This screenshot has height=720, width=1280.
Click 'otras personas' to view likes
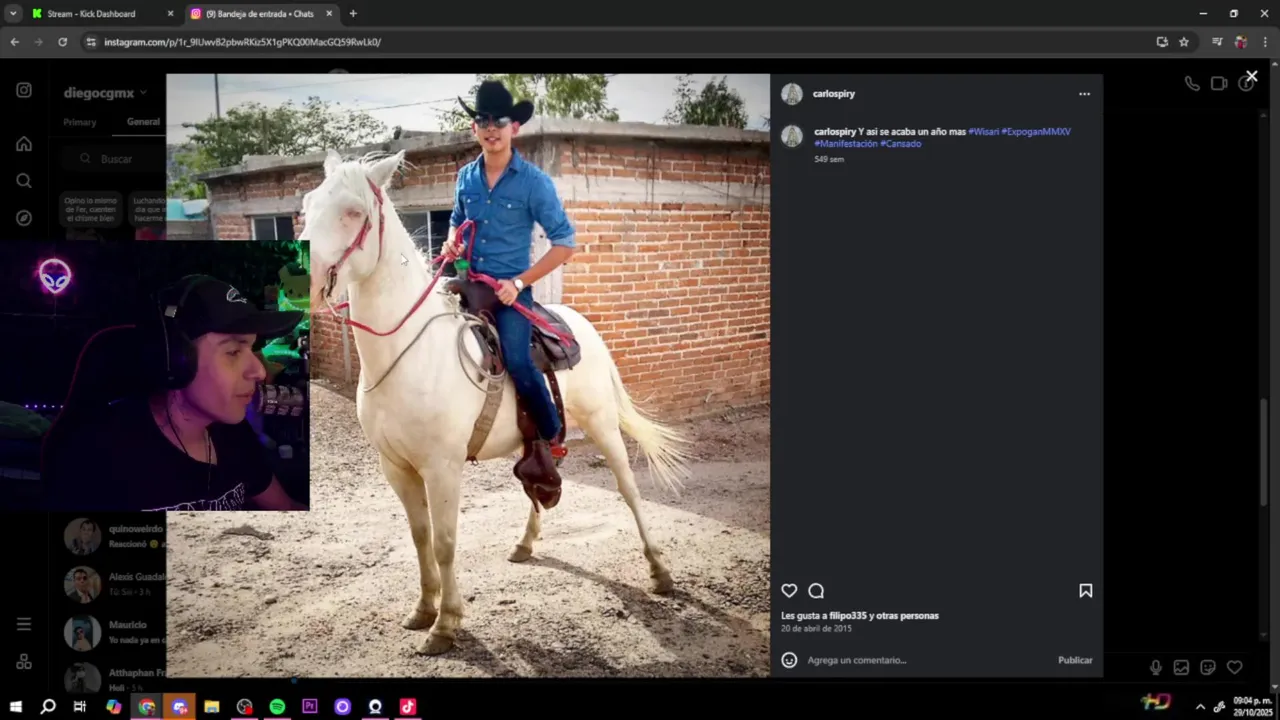907,616
